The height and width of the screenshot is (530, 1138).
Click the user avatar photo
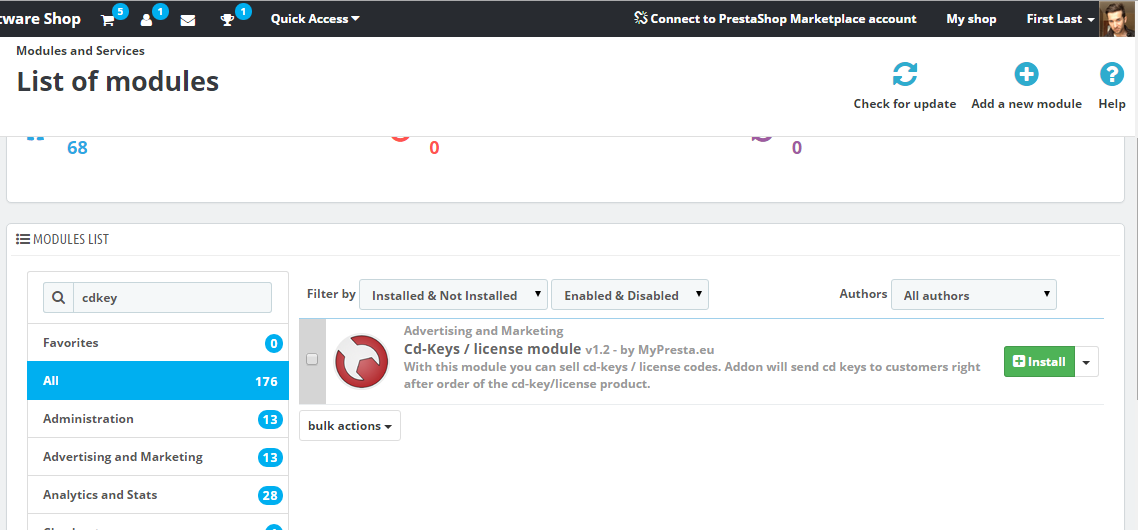coord(1117,19)
